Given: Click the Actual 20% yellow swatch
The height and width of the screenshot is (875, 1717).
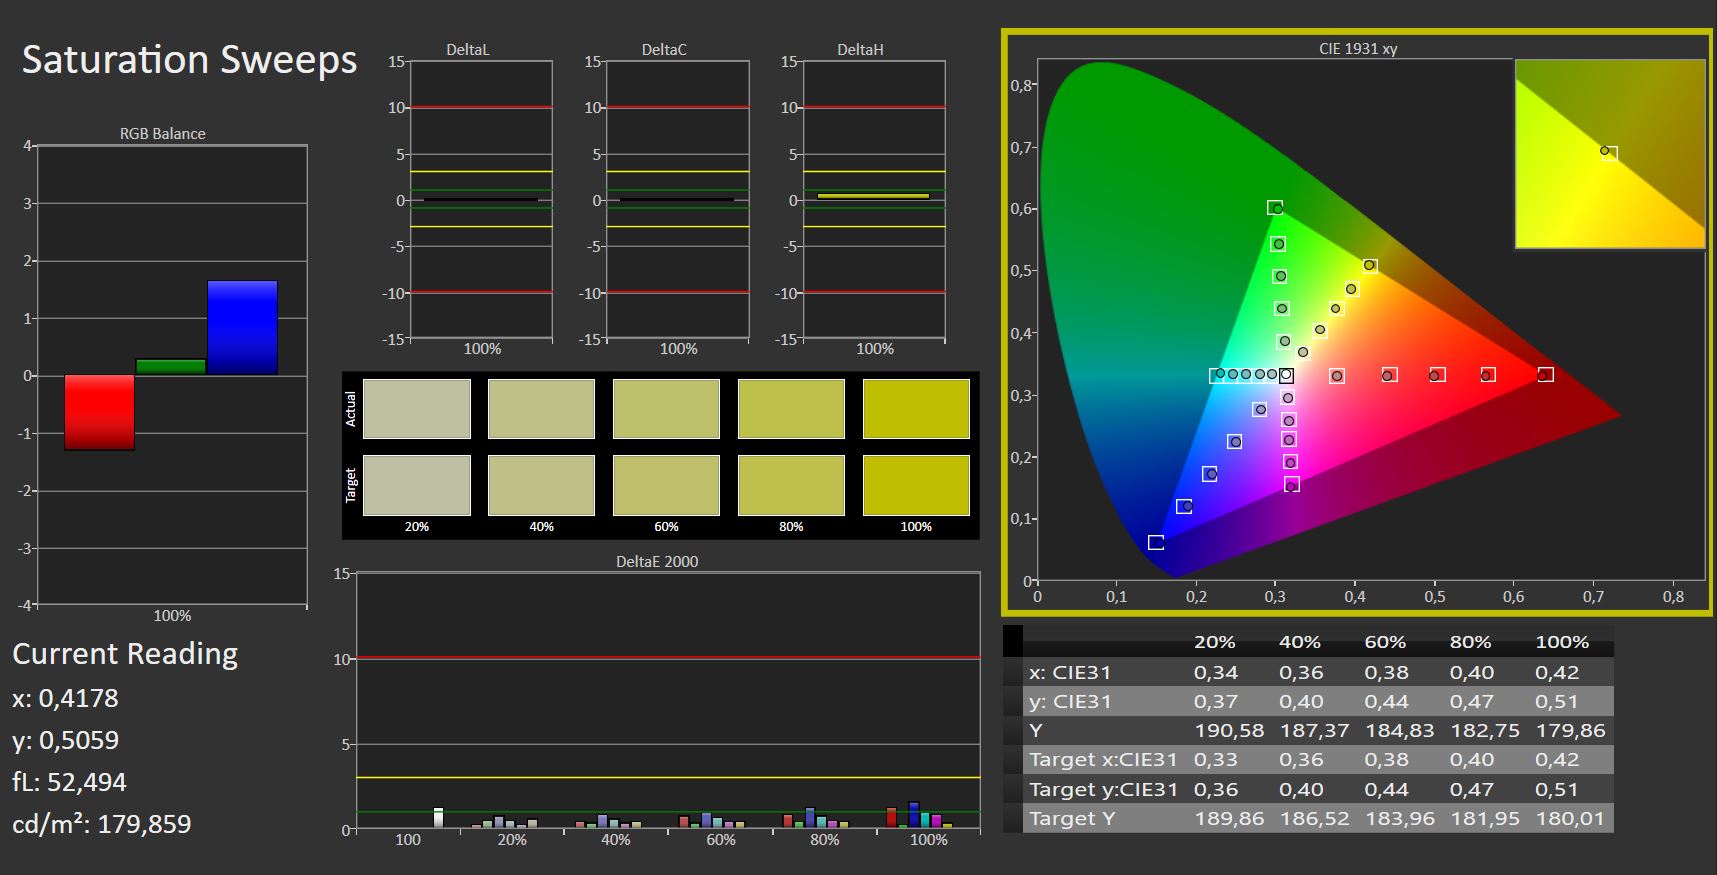Looking at the screenshot, I should click(416, 408).
